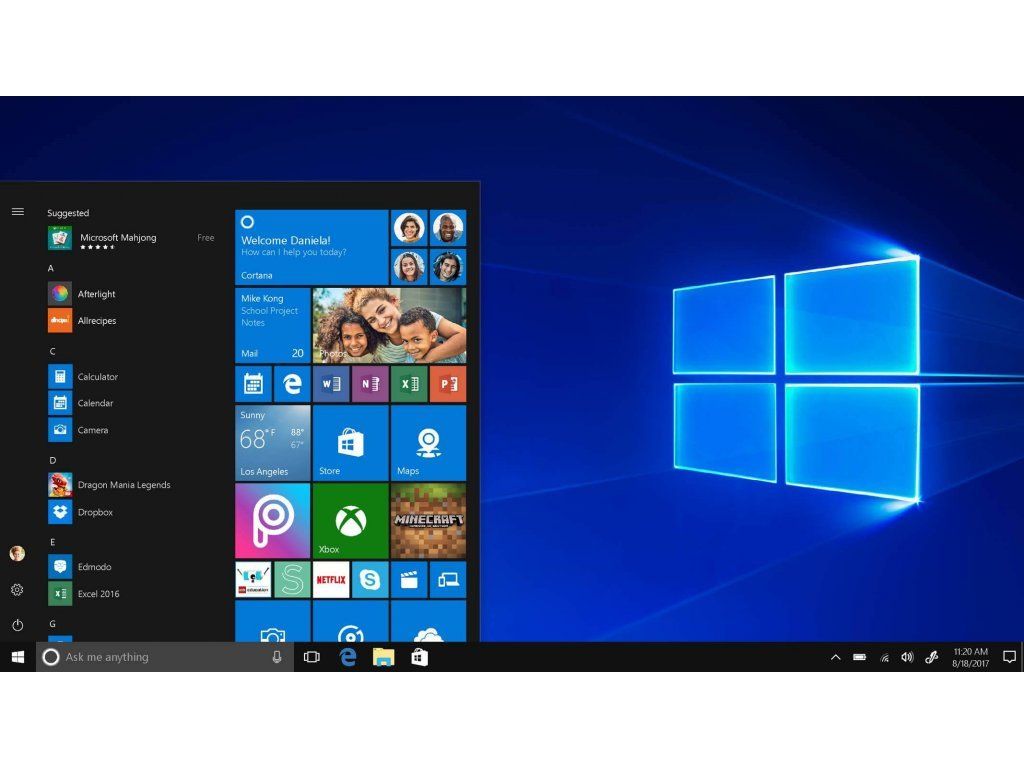Viewport: 1024px width, 768px height.
Task: Open the Groove Music tile
Action: (x=351, y=621)
